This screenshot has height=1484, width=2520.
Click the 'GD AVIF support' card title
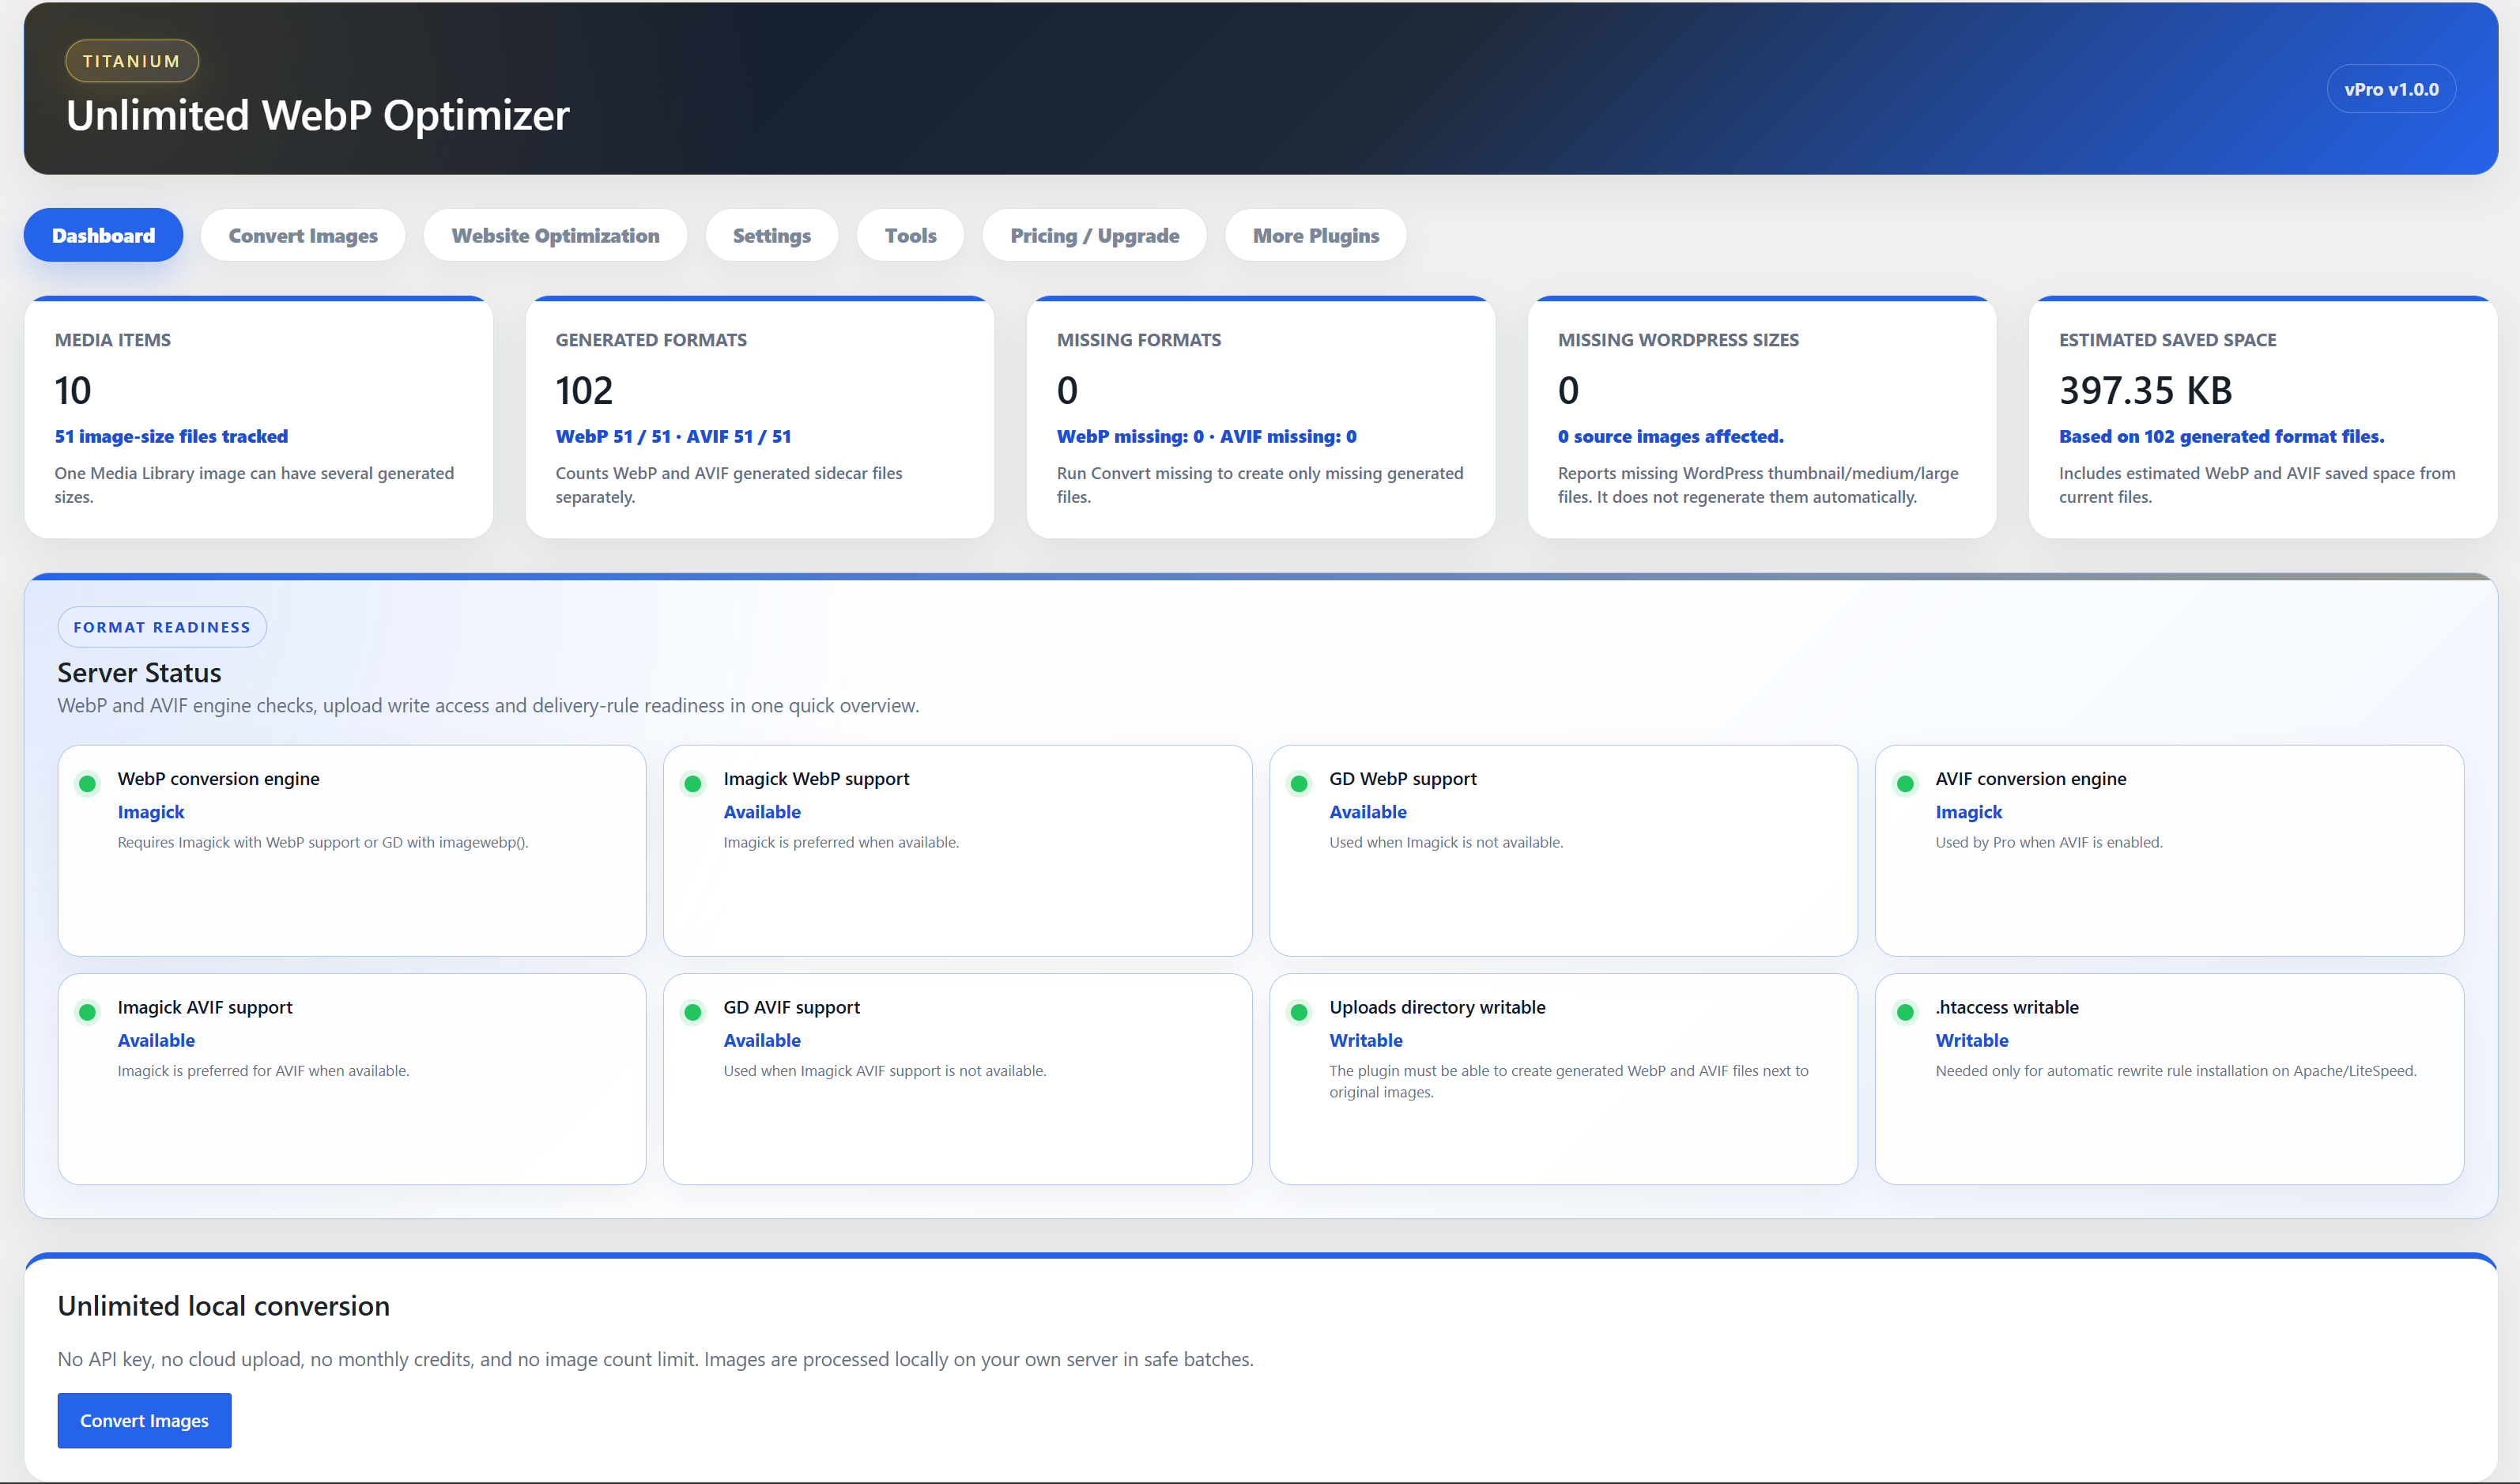(x=791, y=1007)
